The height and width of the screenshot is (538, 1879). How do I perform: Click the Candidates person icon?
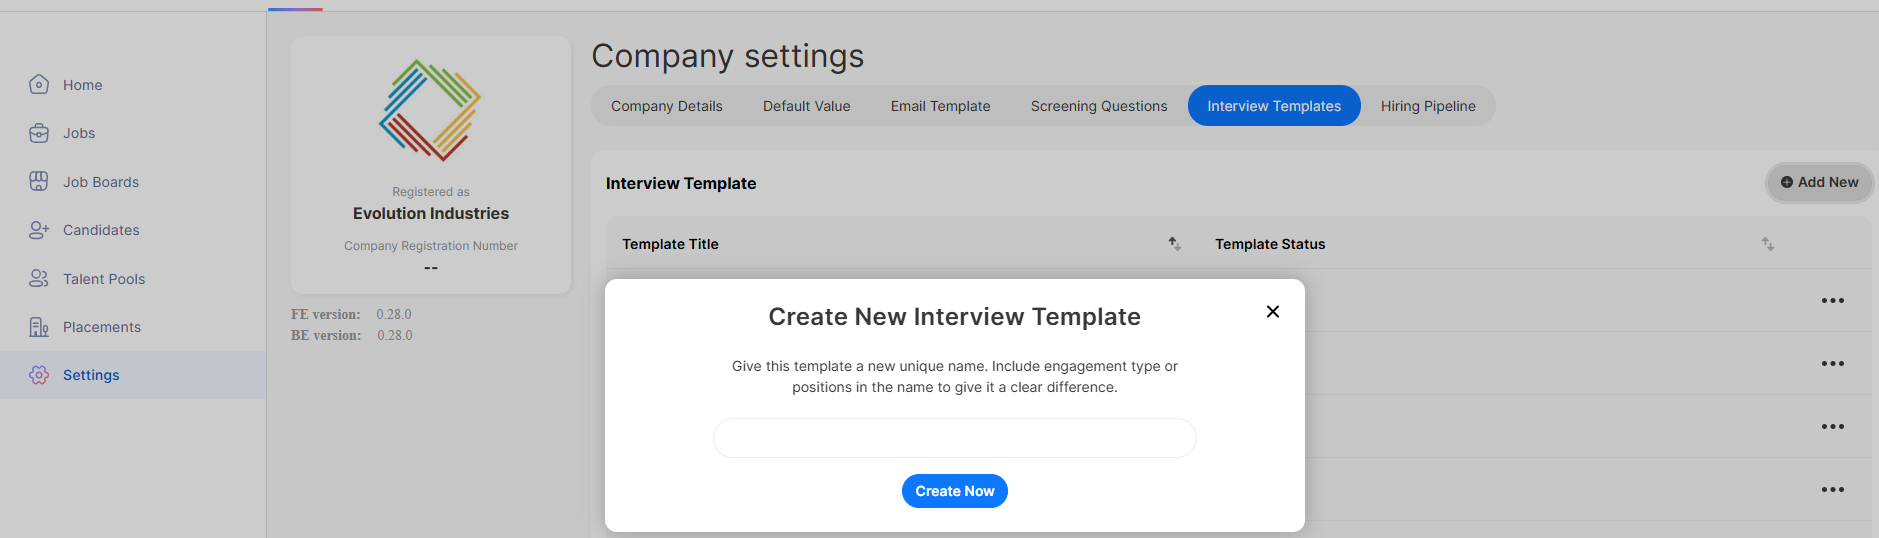point(39,230)
